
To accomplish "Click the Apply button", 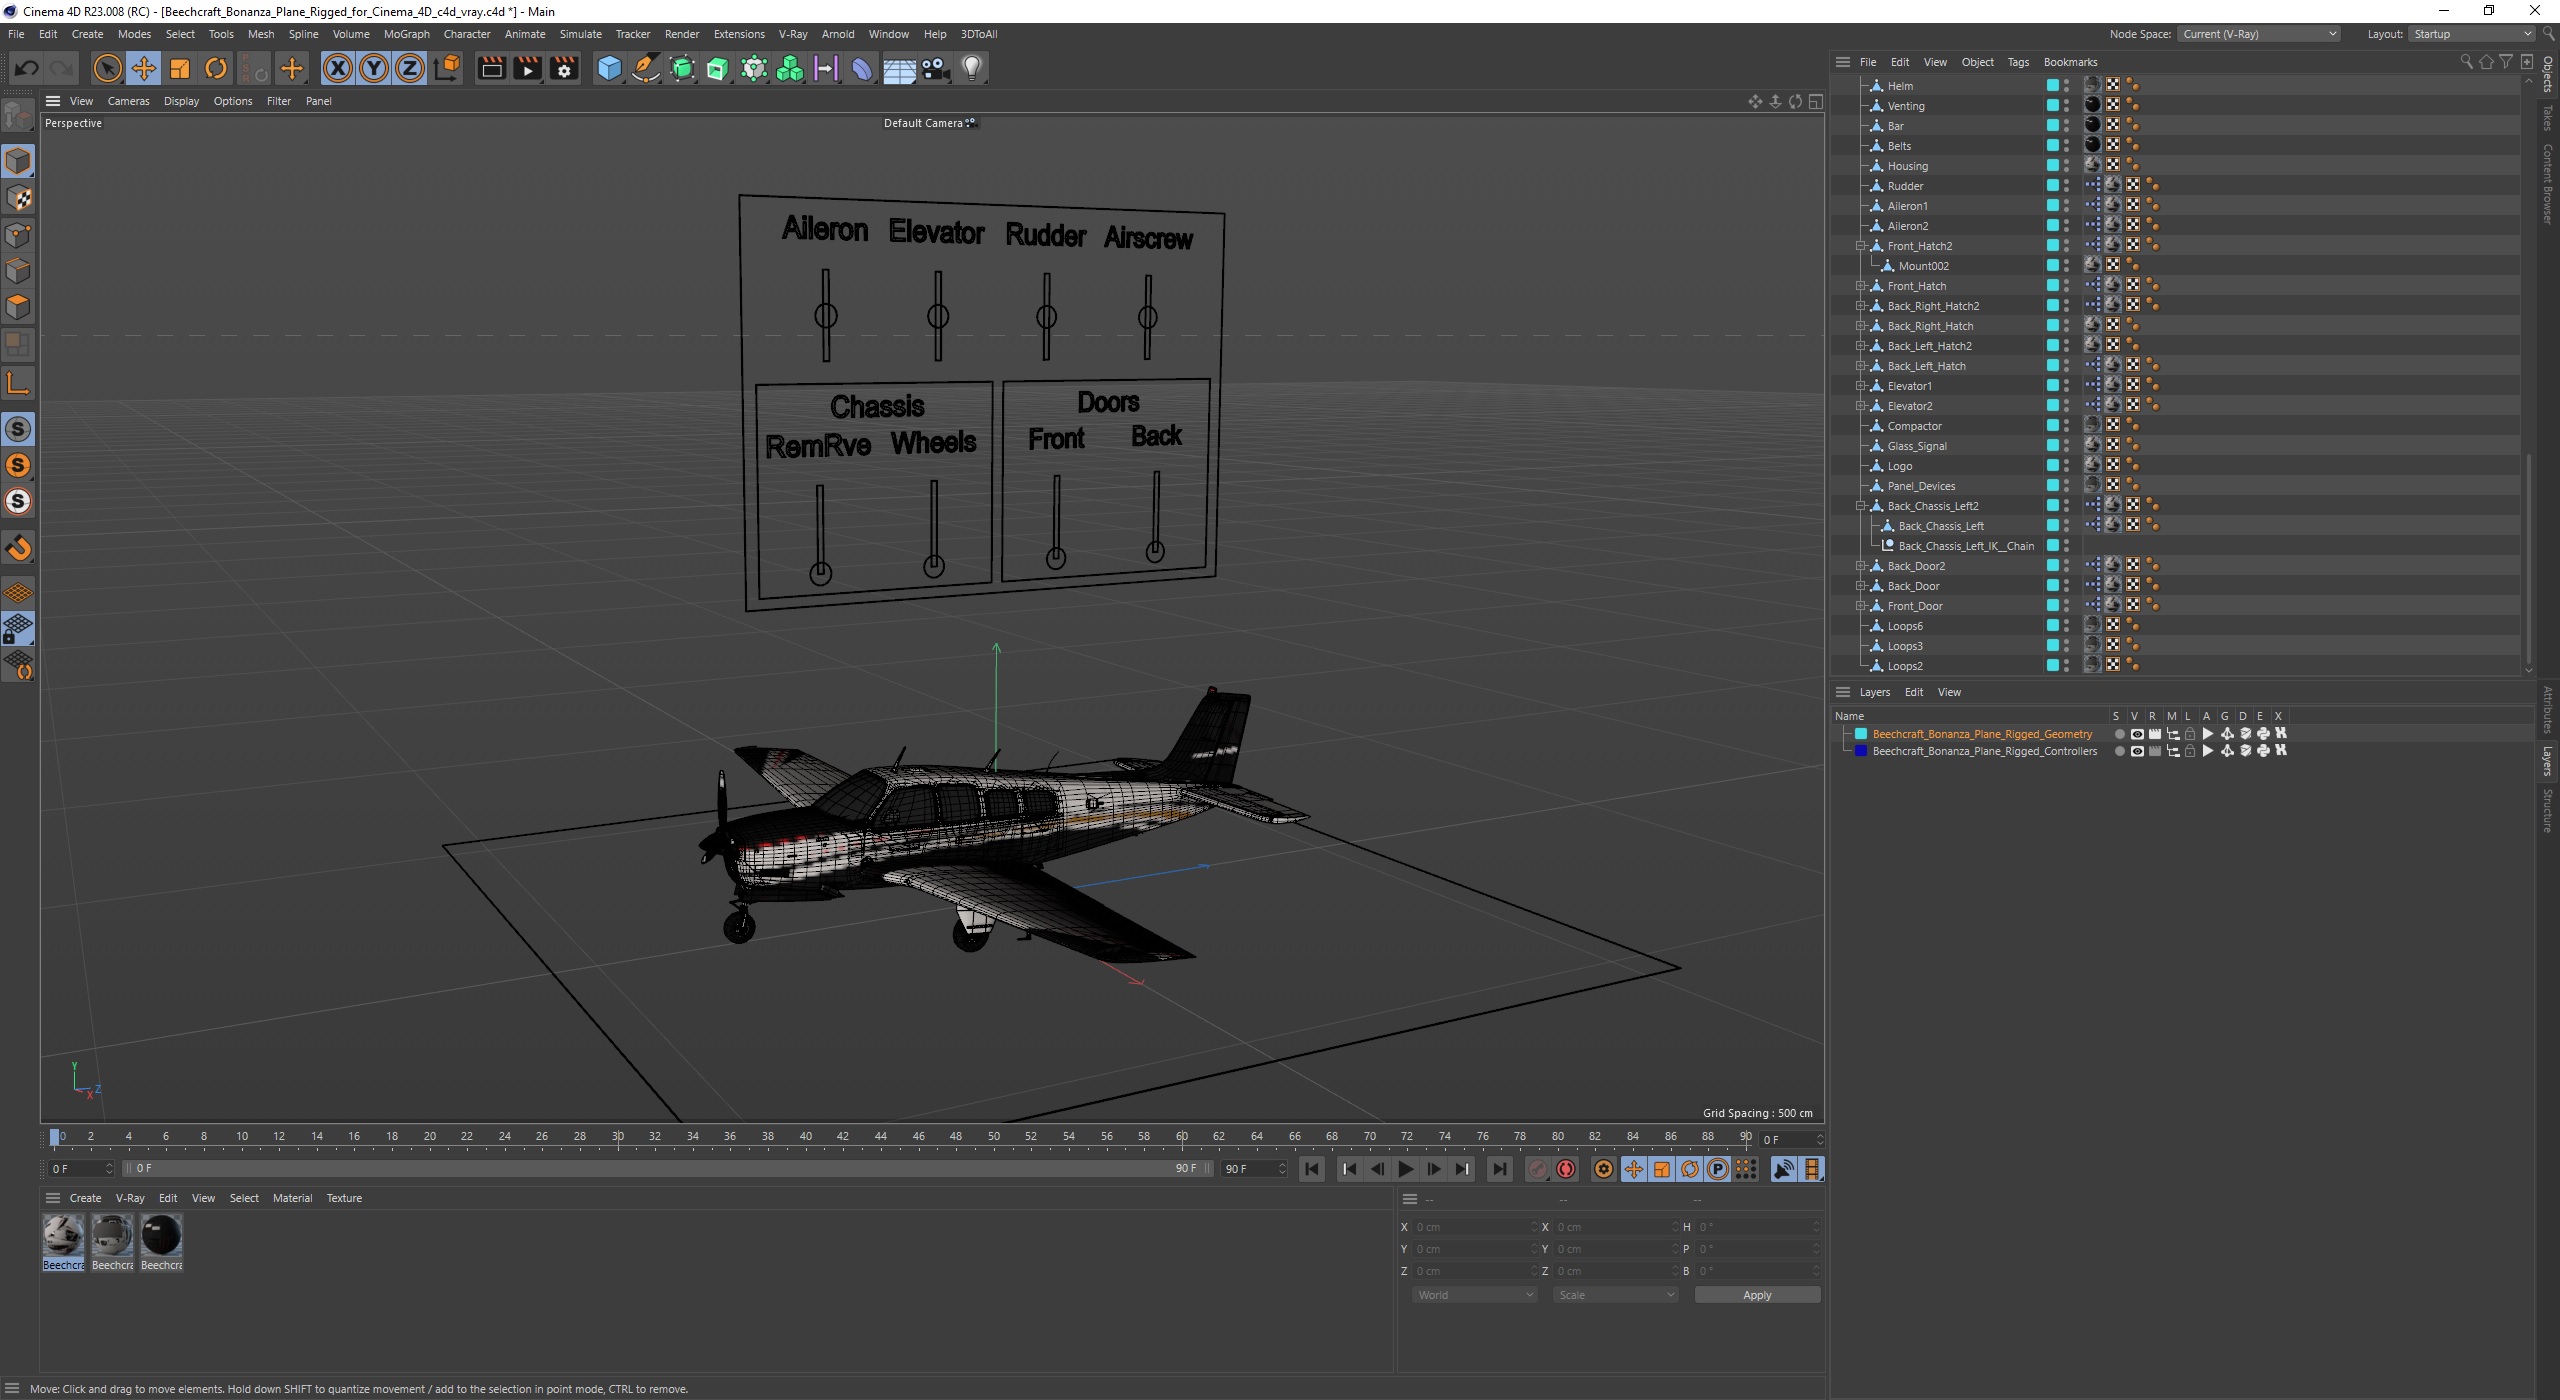I will 1757,1295.
